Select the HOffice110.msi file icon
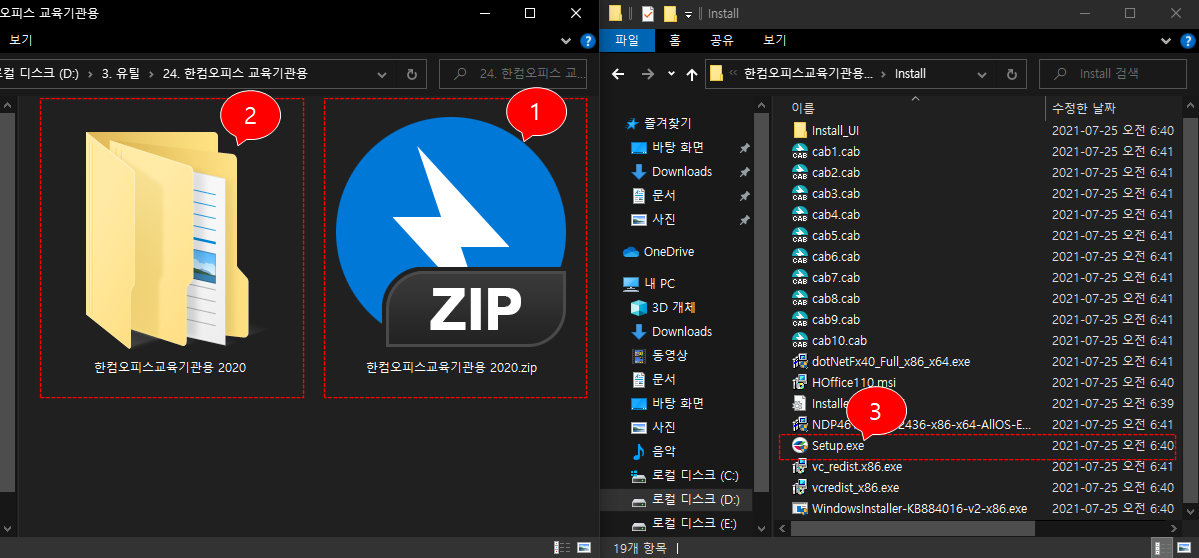The height and width of the screenshot is (558, 1199). point(800,382)
